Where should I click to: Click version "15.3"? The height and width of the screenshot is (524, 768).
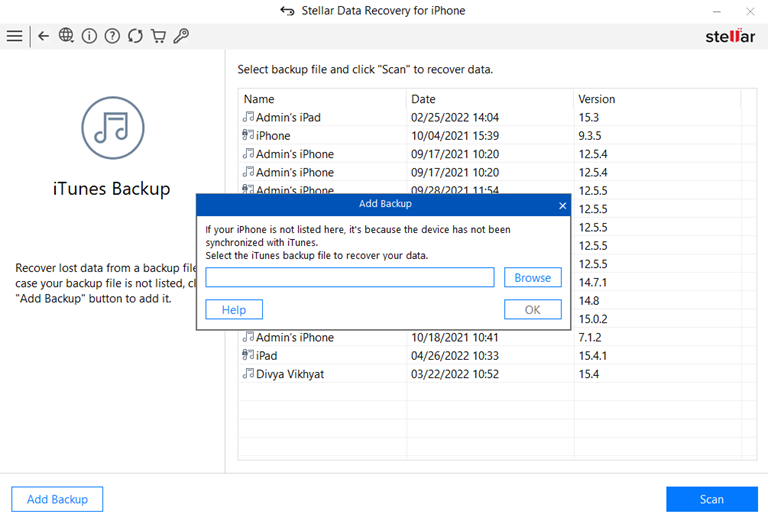(589, 118)
